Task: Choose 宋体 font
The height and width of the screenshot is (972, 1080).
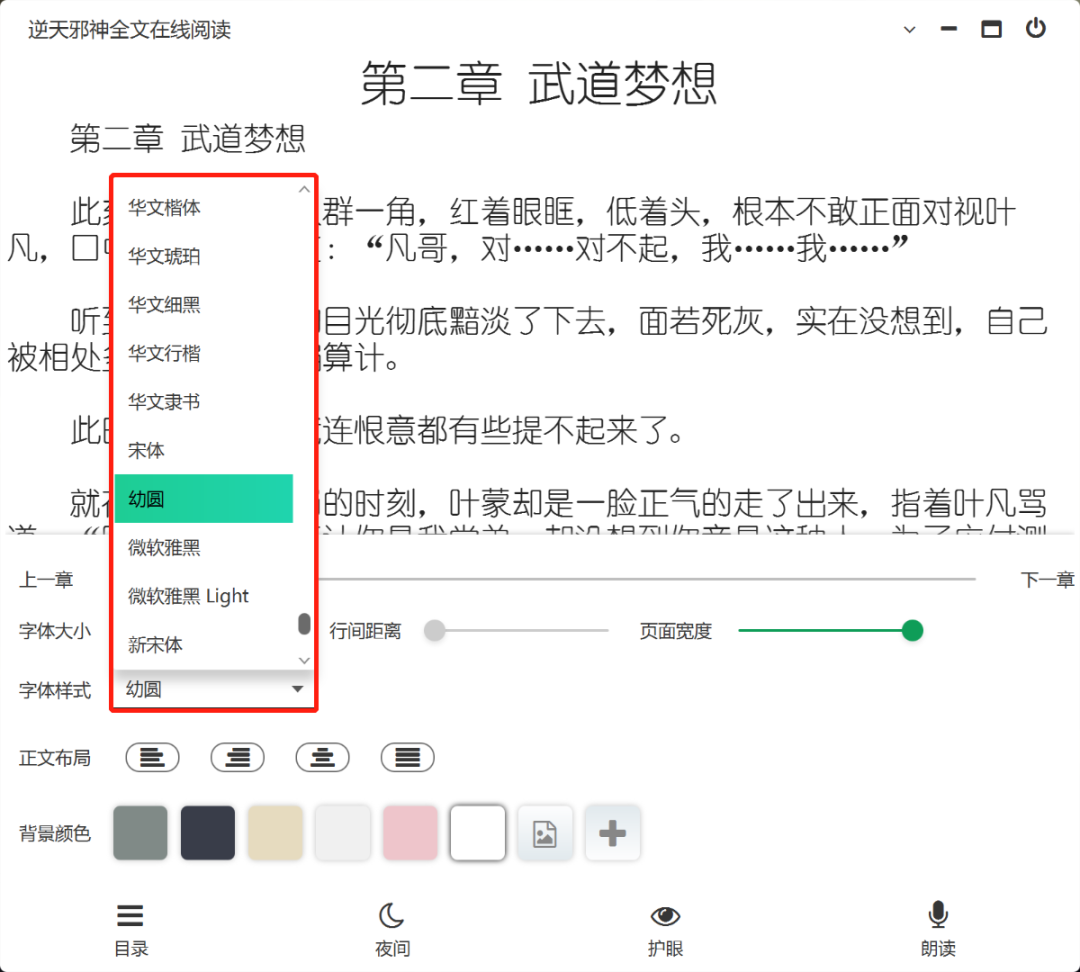Action: [204, 451]
